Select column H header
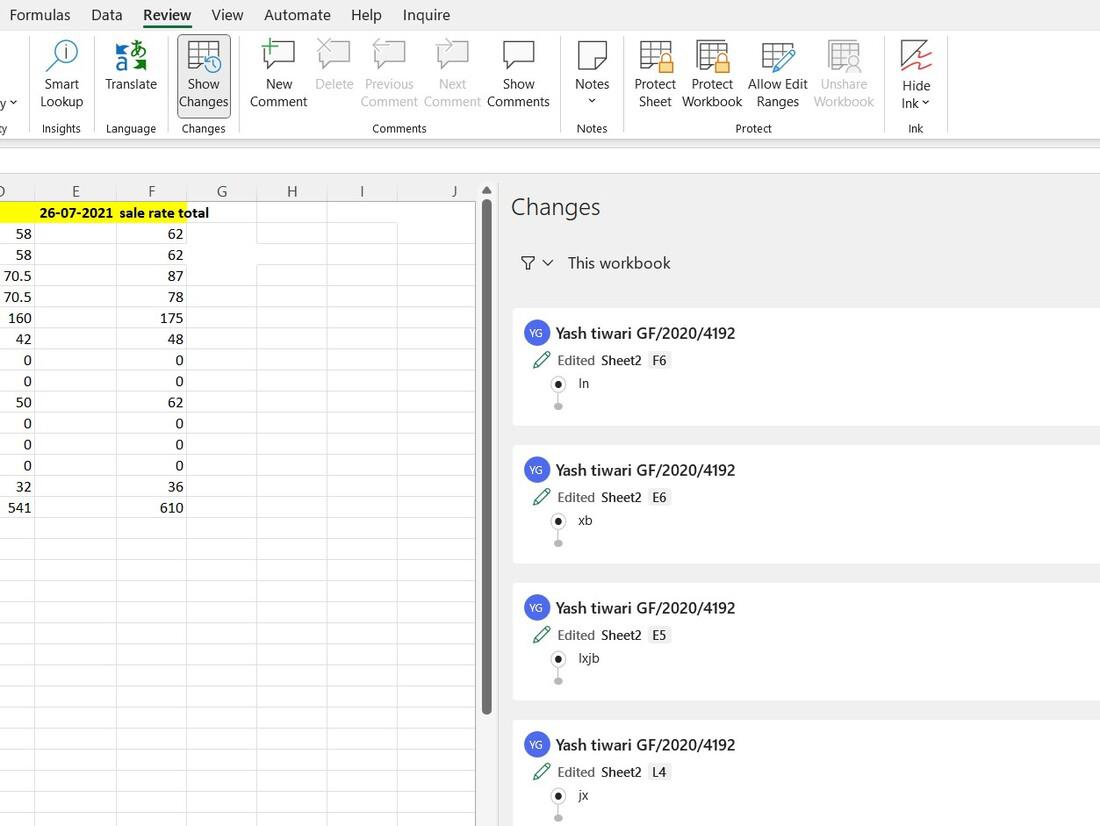The height and width of the screenshot is (826, 1100). click(x=292, y=192)
